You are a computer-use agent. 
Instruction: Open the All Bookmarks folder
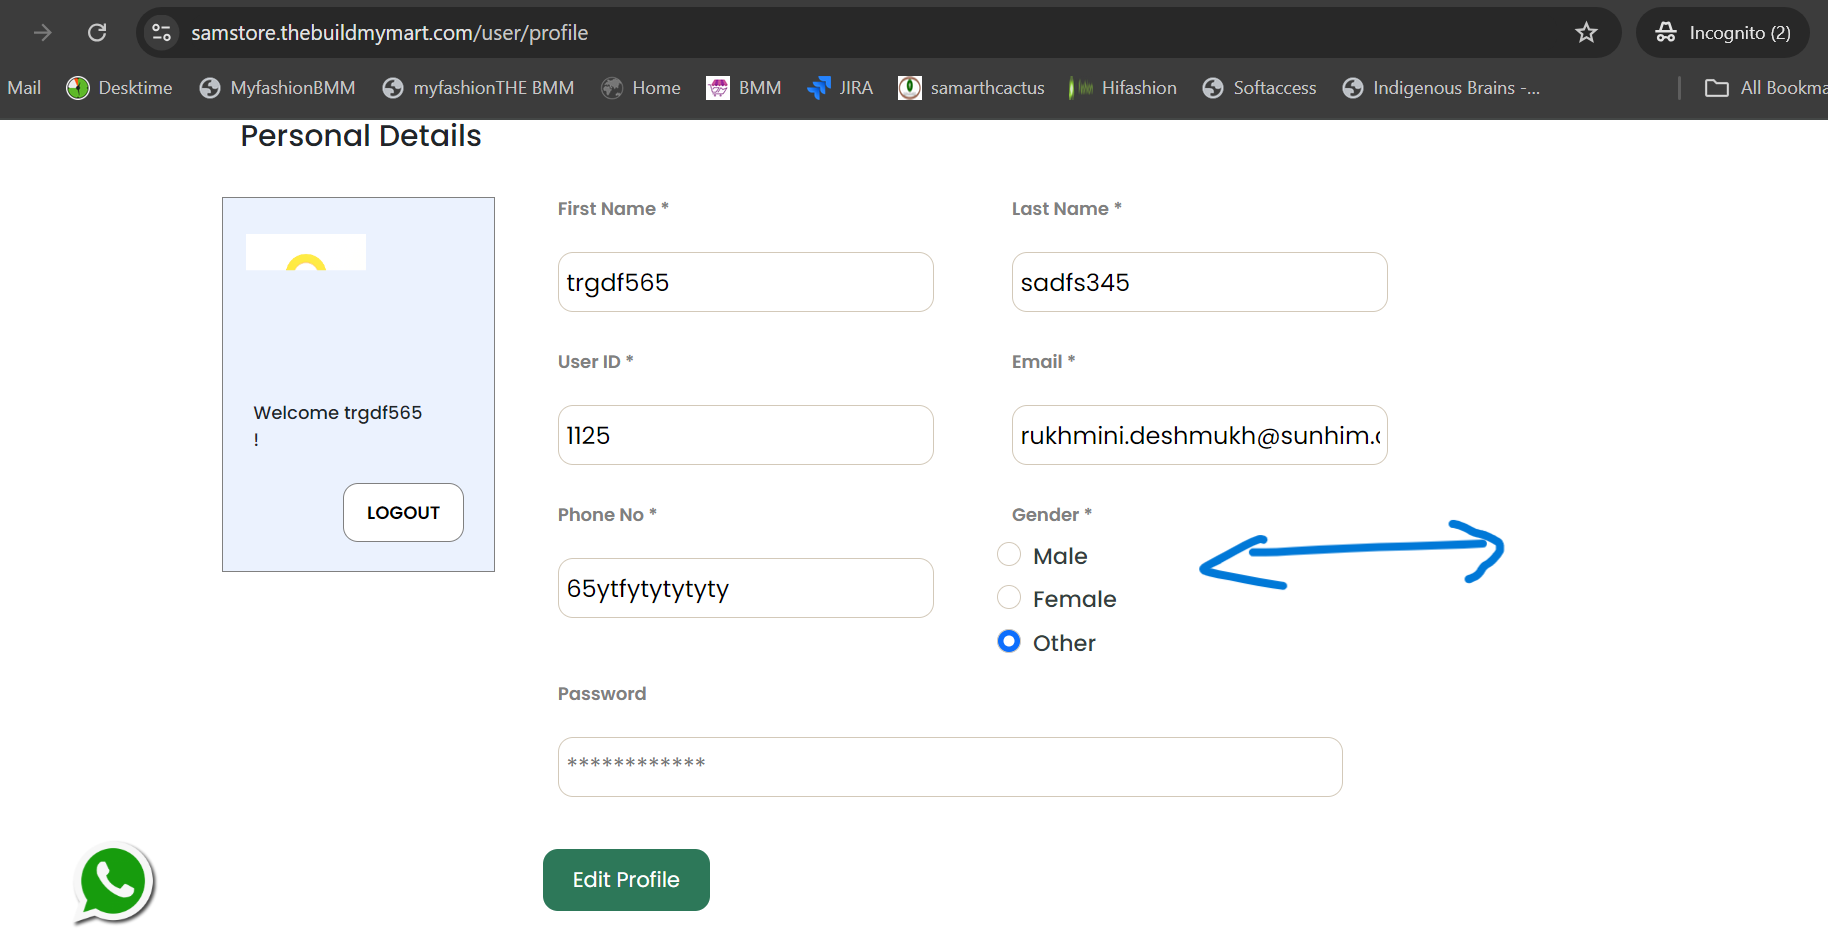1766,88
